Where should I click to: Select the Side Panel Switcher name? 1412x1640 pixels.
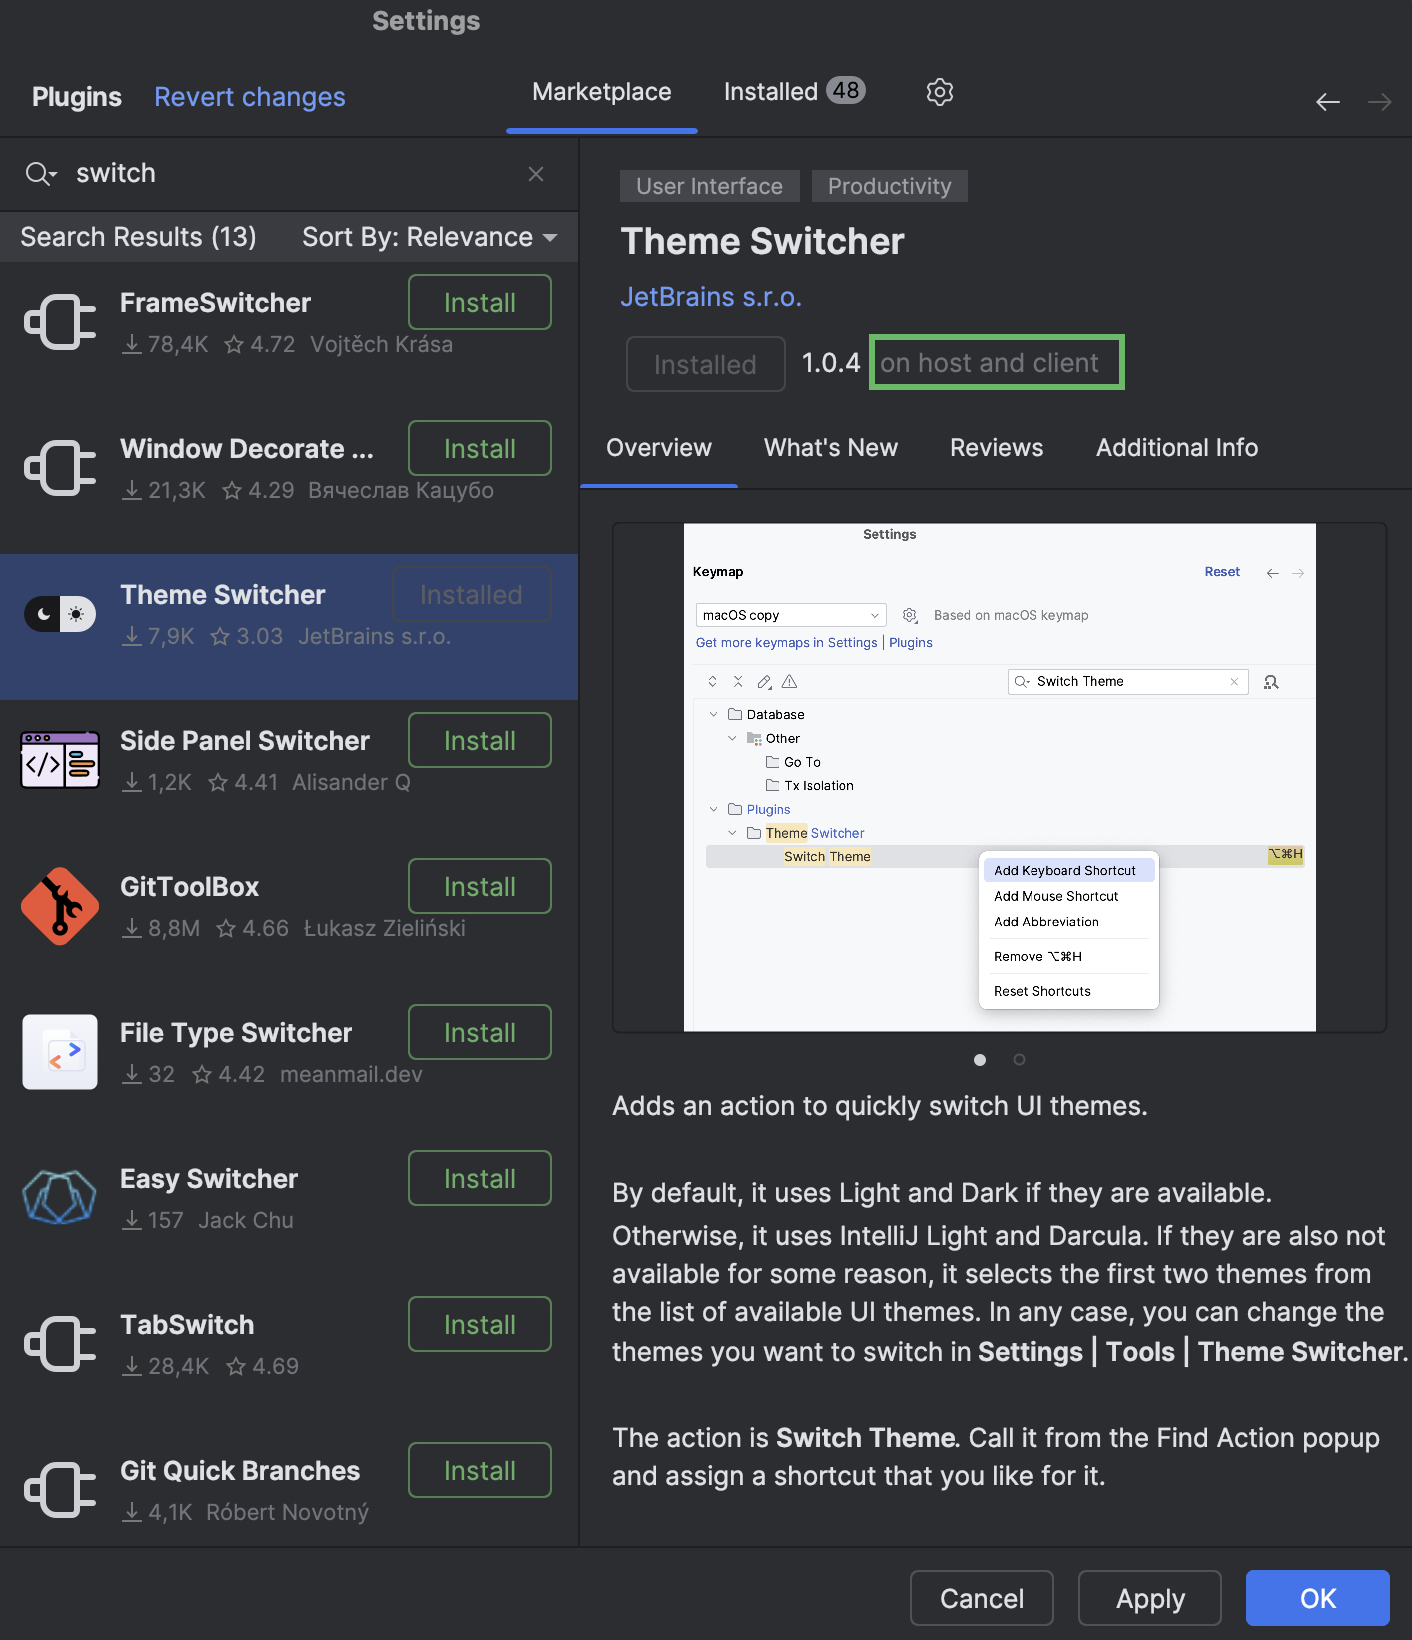[x=245, y=741]
